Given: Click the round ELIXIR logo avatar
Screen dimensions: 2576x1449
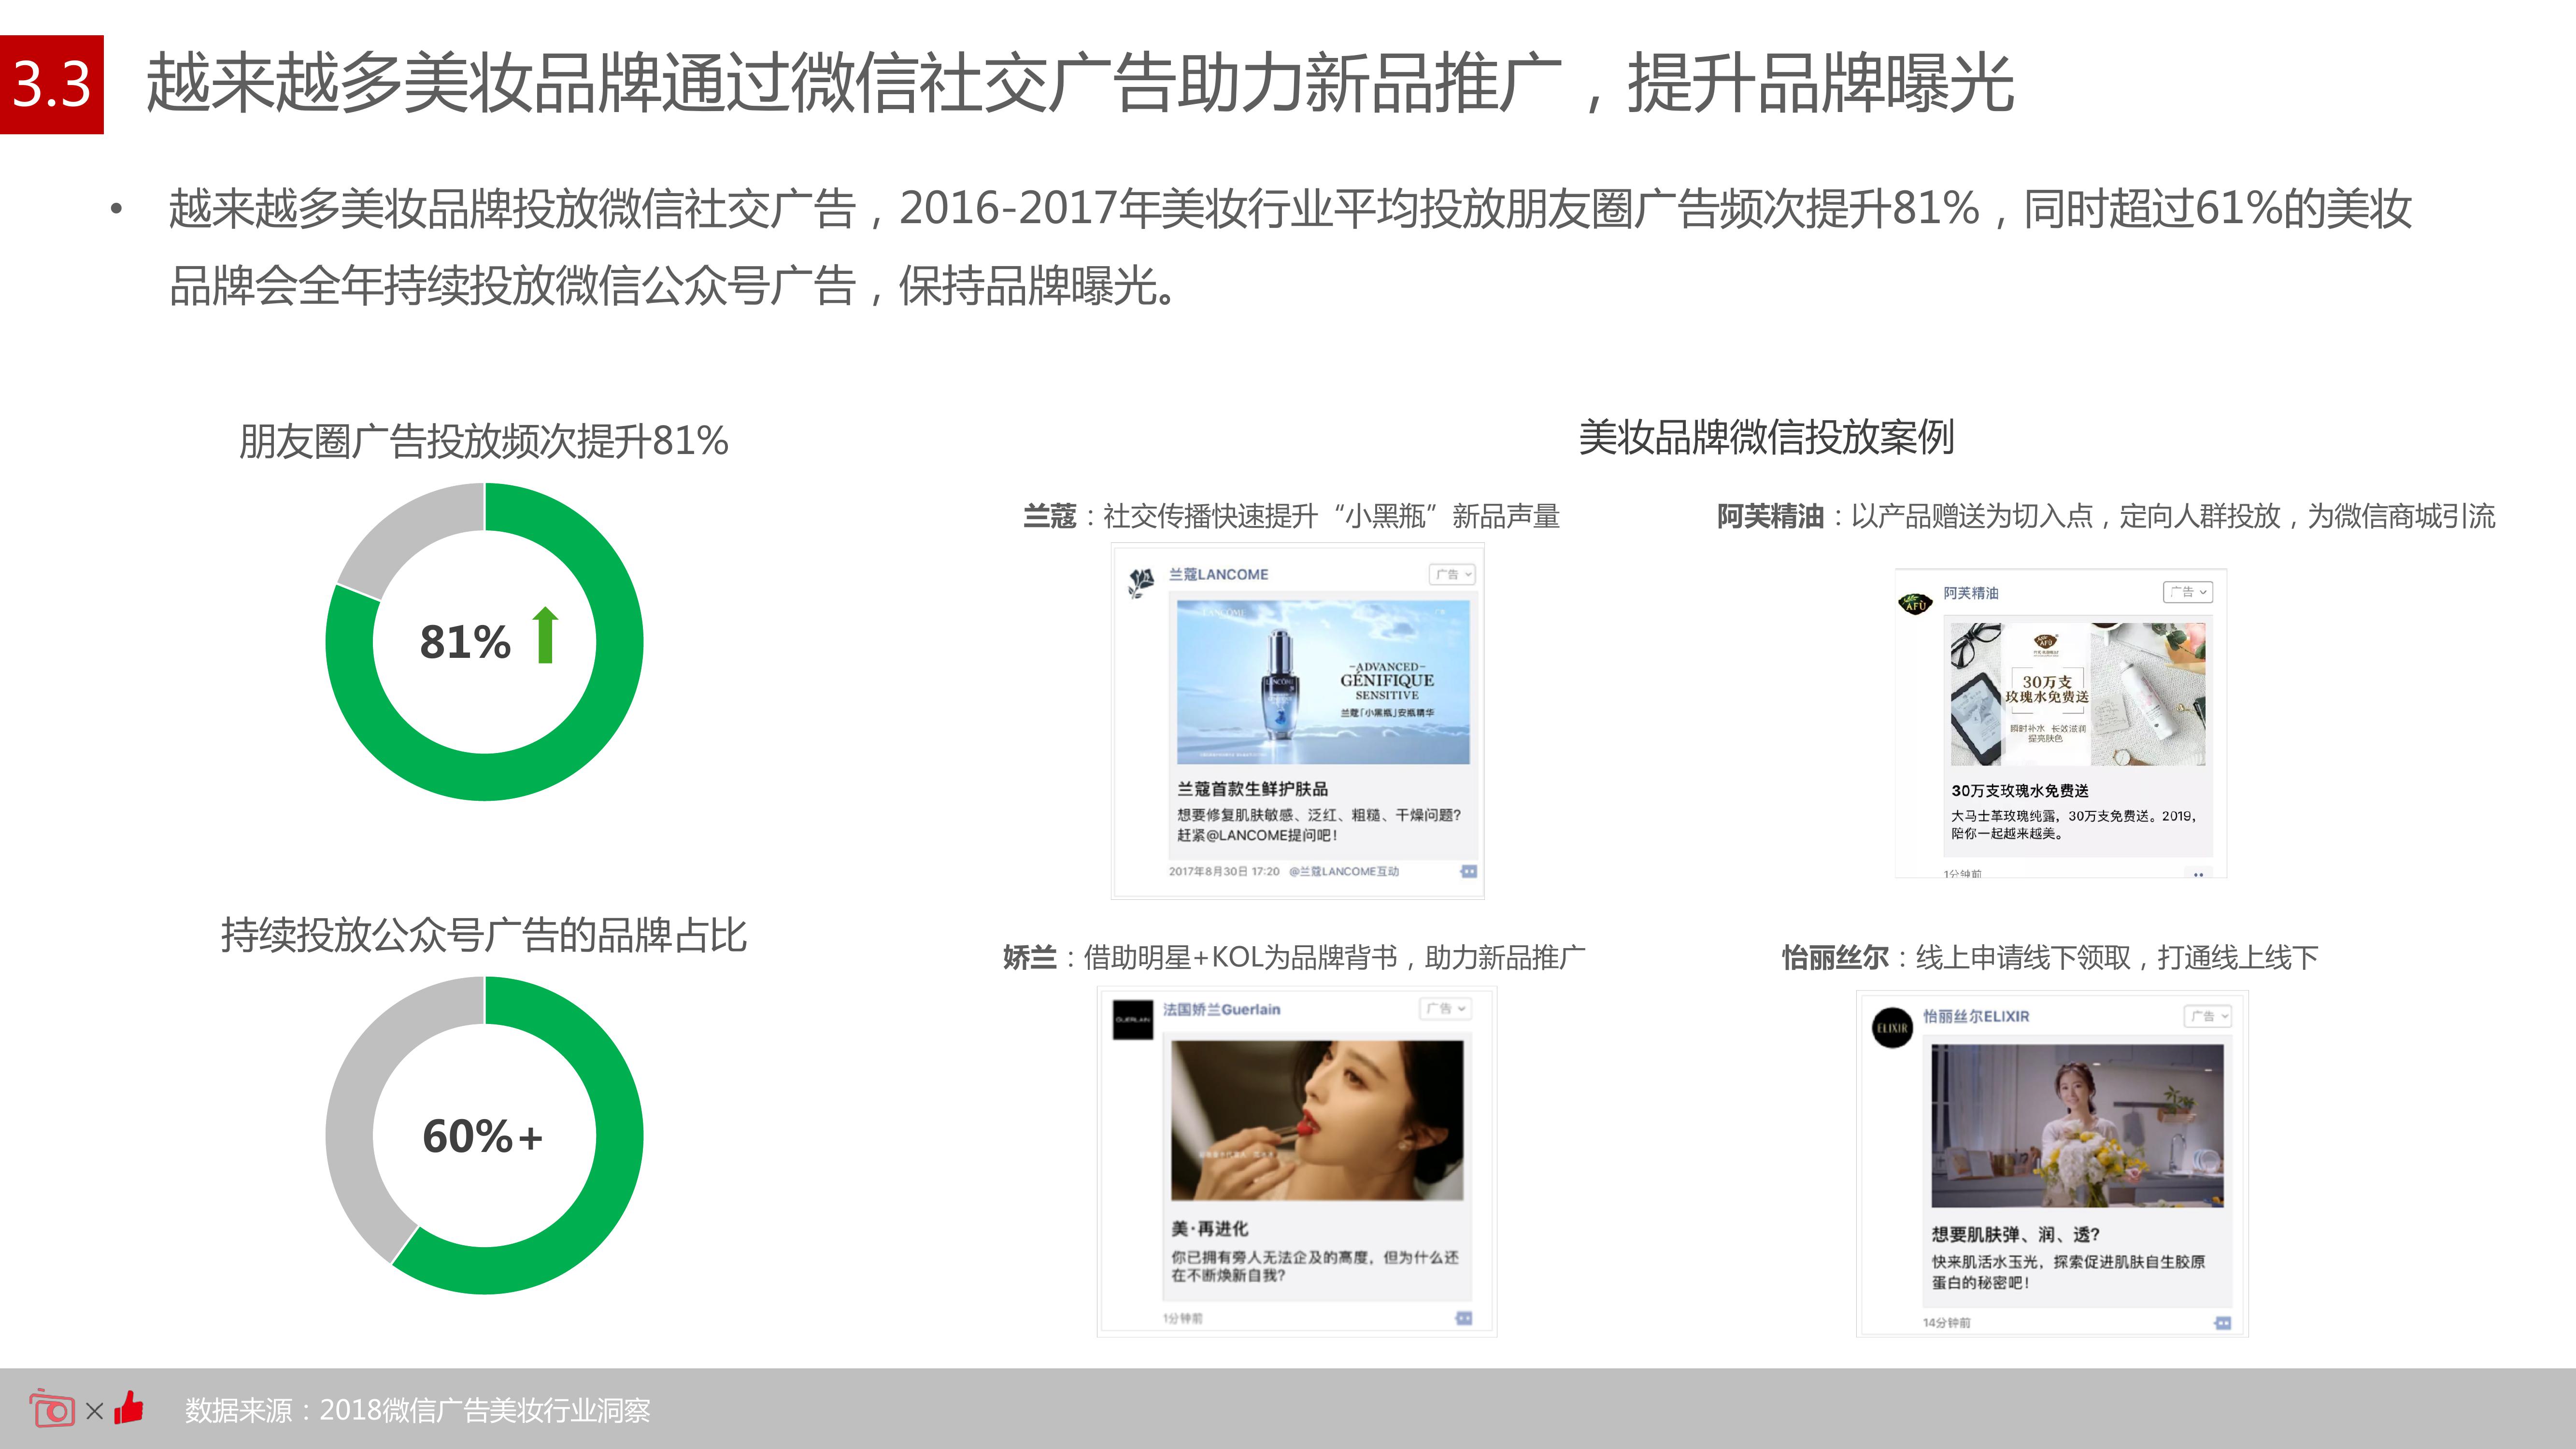Looking at the screenshot, I should click(1891, 1027).
